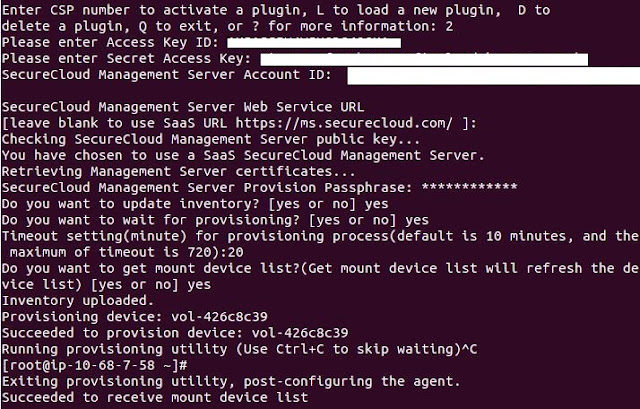Click "Succeeded to receive mount device list" text

pos(155,397)
